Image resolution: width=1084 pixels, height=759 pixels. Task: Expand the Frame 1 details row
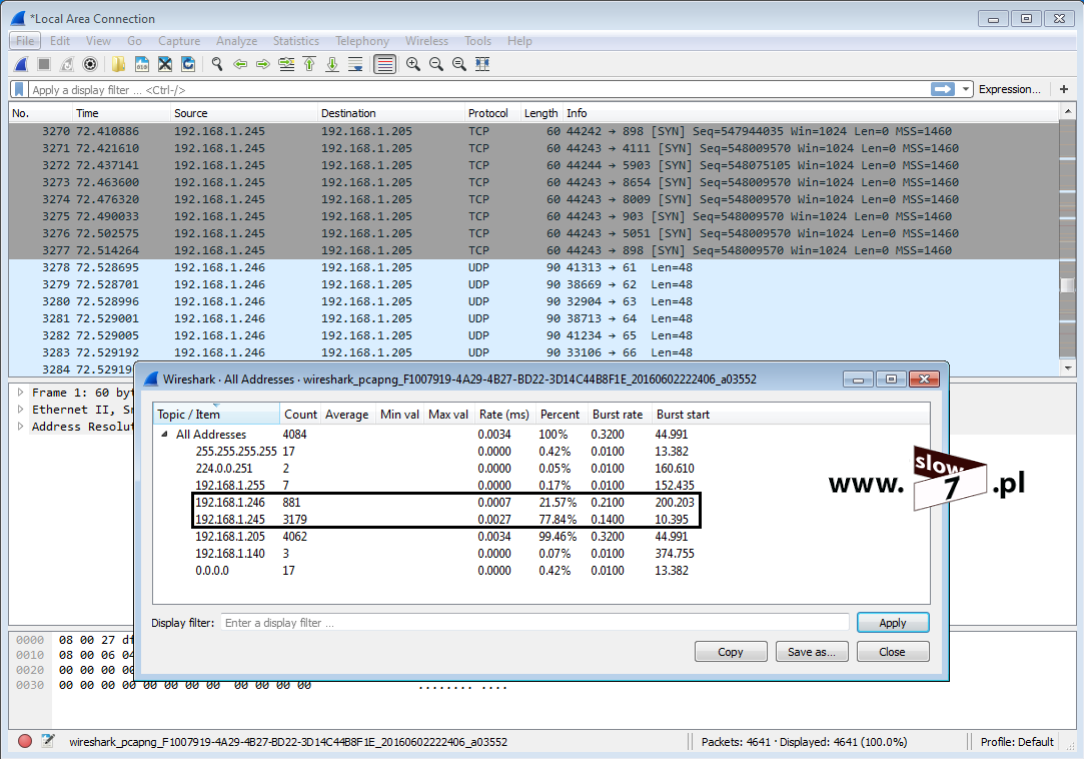pyautogui.click(x=21, y=392)
